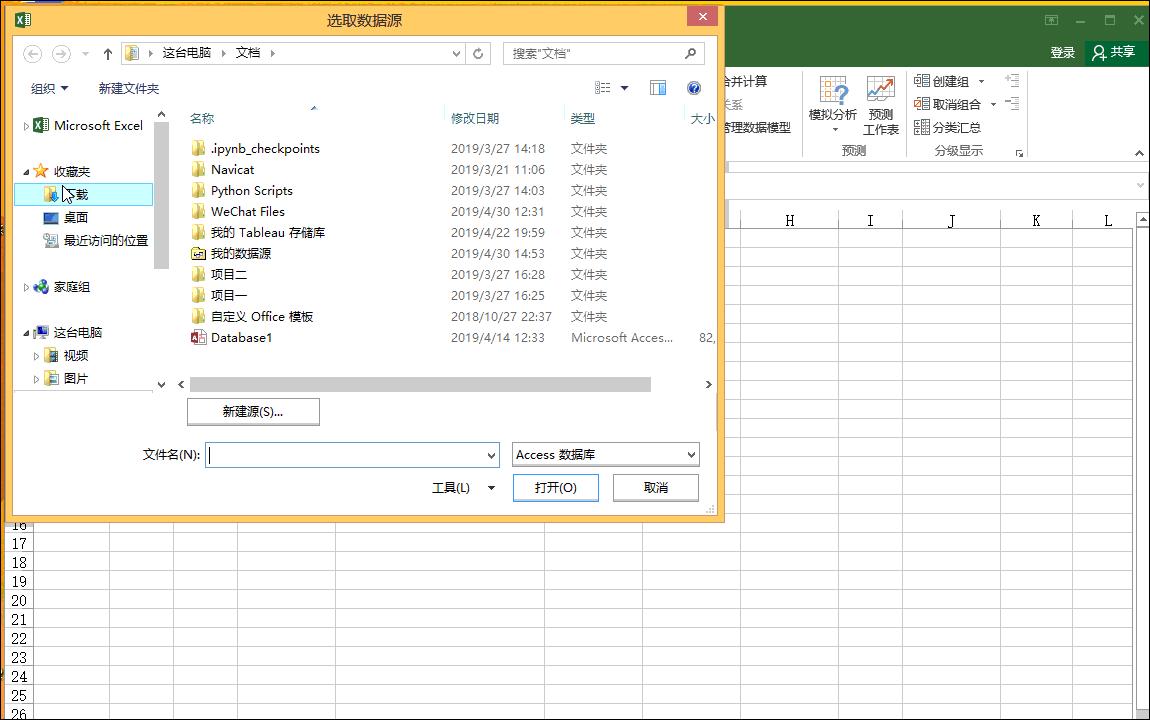Open the 分级显示 dialog launcher
1150x720 pixels.
[x=1019, y=153]
